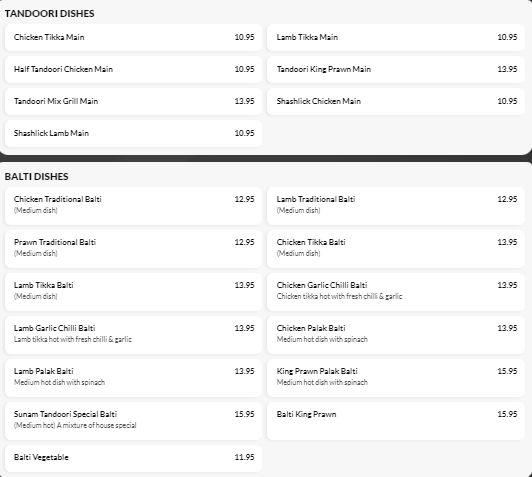Open the Chicken Traditional Balti entry
Viewport: 532px width, 477px height.
point(133,206)
